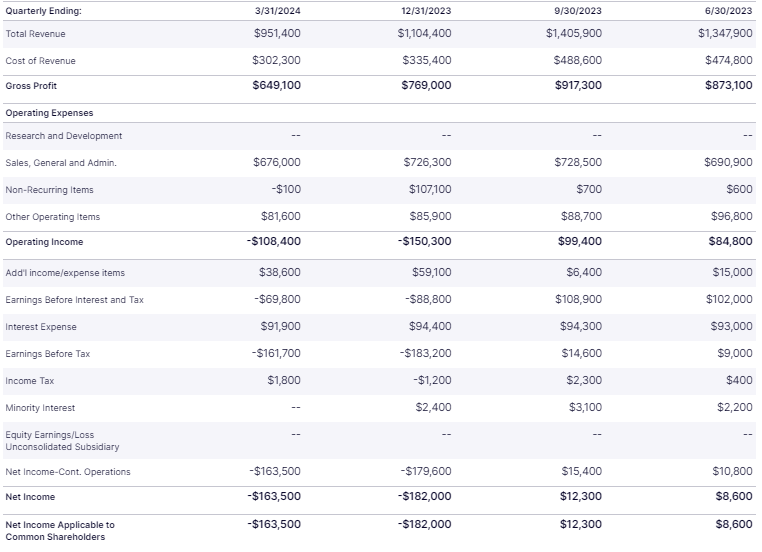Select the Interest Expense row label

tap(41, 327)
